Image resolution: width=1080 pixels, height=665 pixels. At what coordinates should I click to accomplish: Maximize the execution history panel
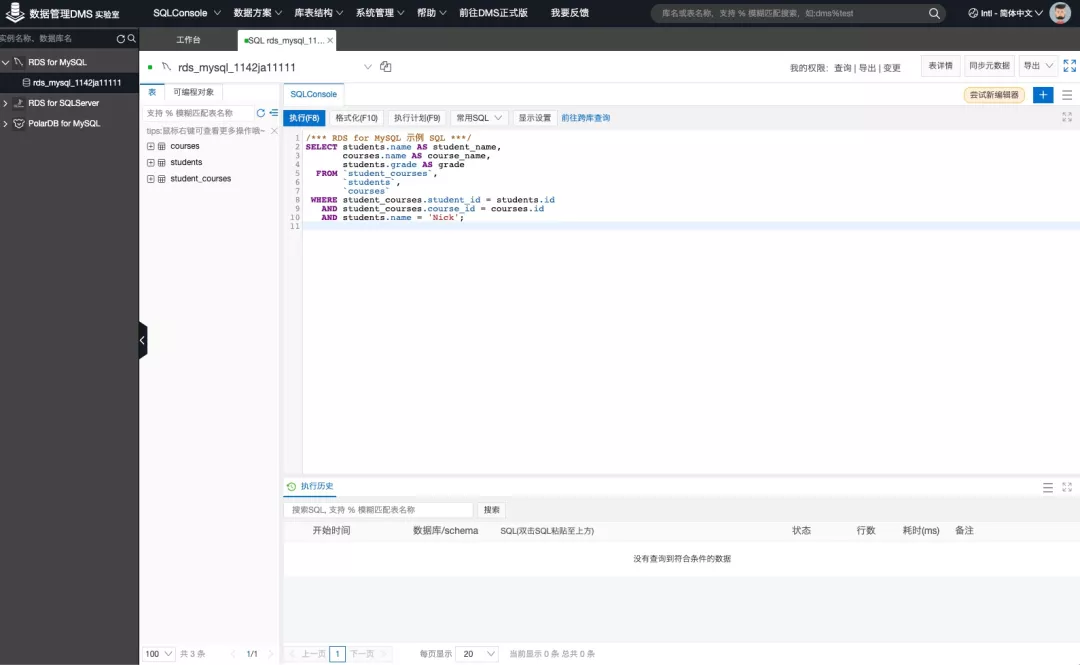[1067, 487]
